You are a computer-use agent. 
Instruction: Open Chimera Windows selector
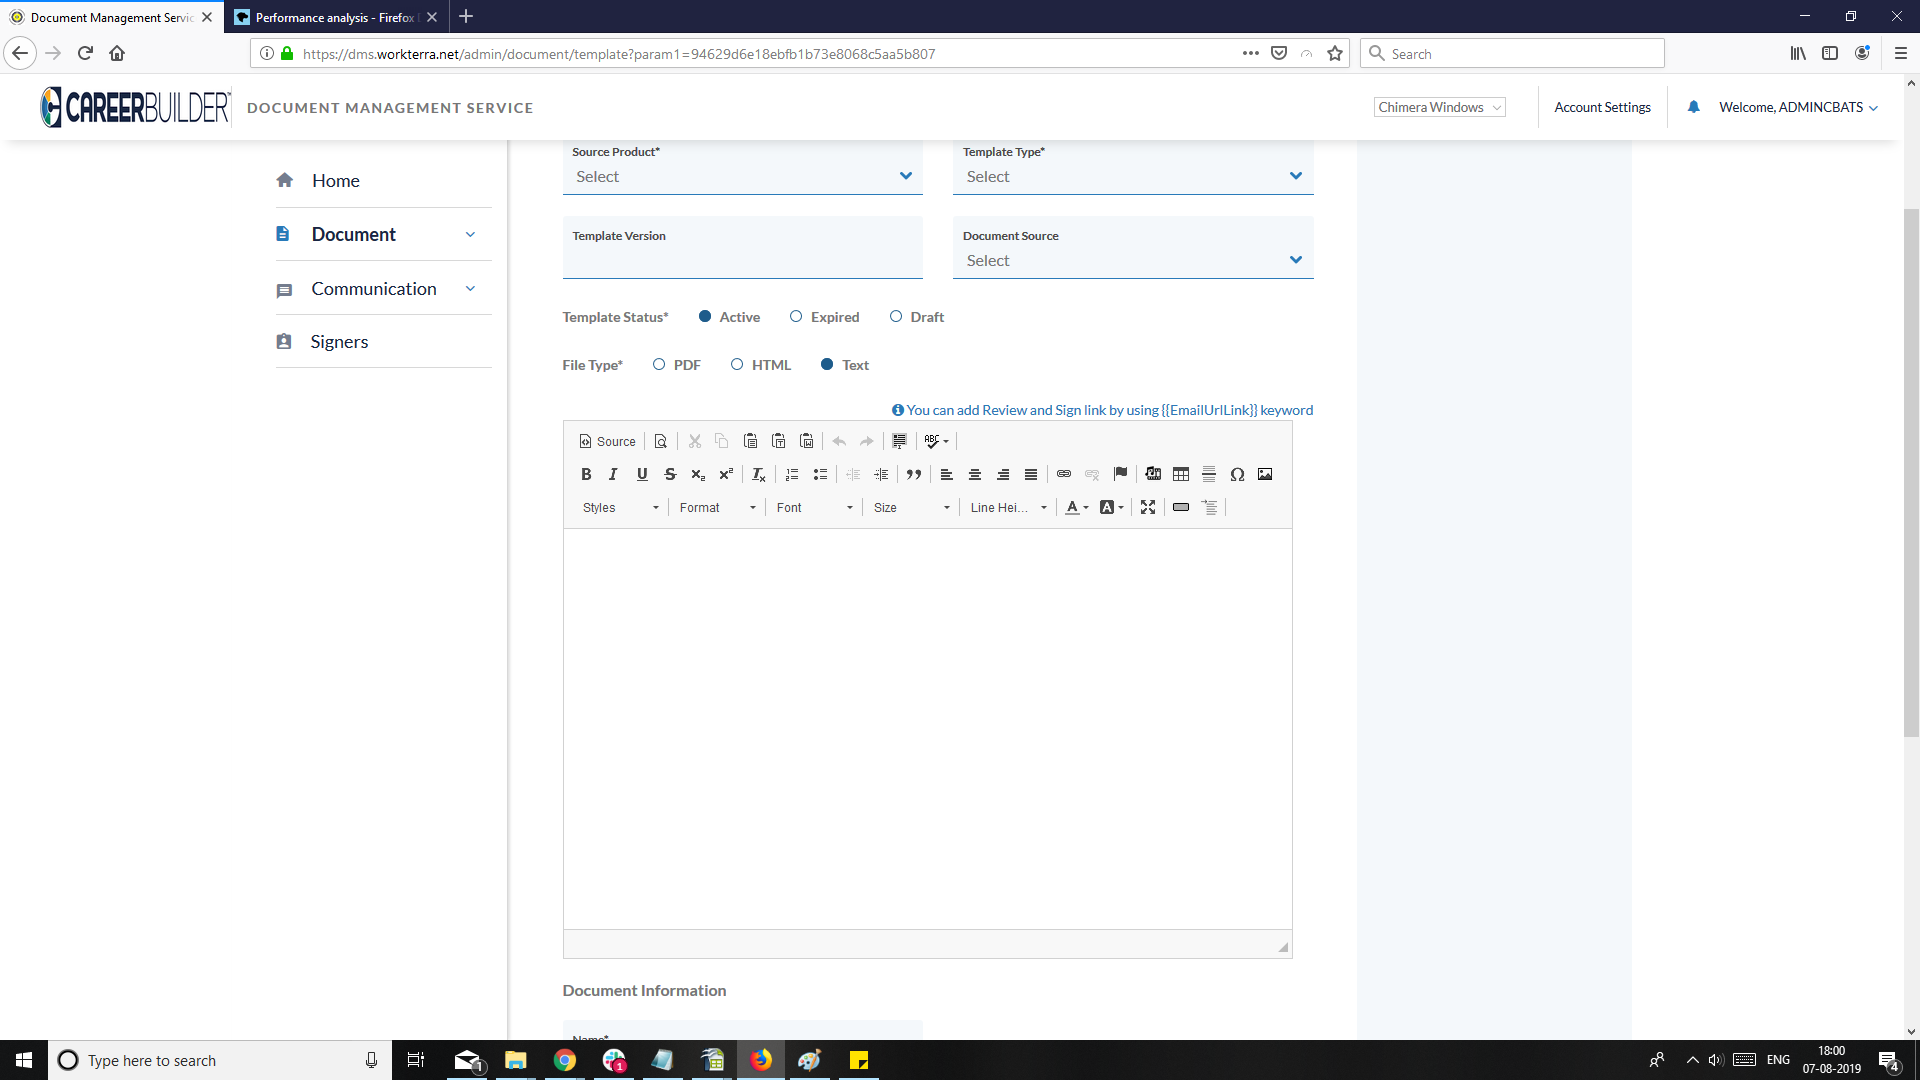tap(1439, 108)
